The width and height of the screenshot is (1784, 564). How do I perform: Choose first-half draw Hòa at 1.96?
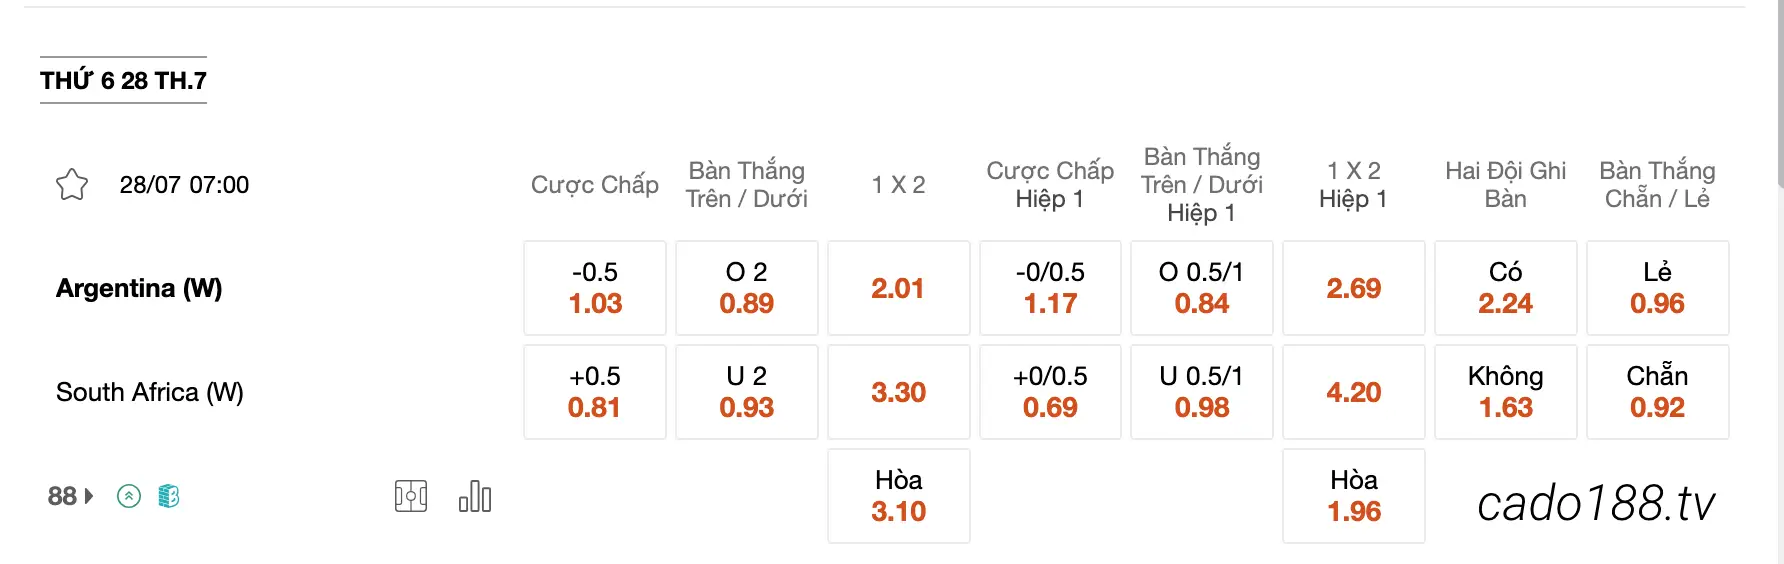point(1354,496)
